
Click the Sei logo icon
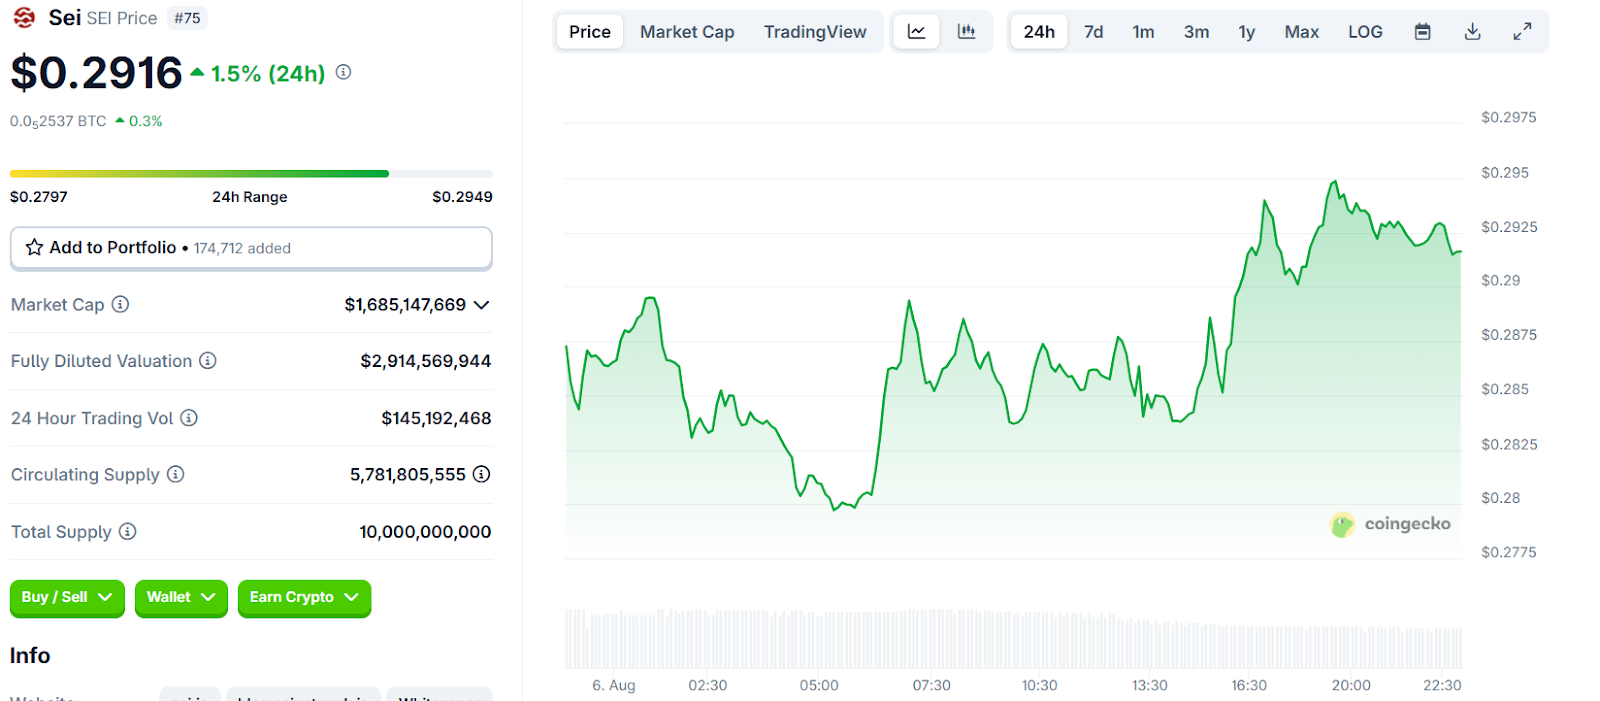(24, 17)
